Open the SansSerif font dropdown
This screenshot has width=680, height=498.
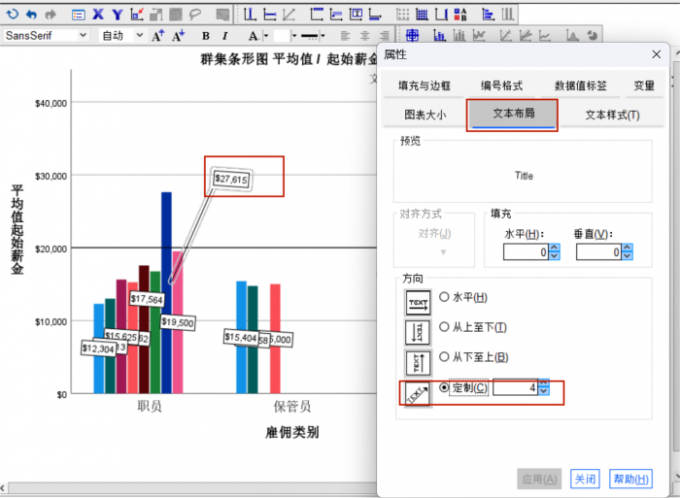(83, 35)
